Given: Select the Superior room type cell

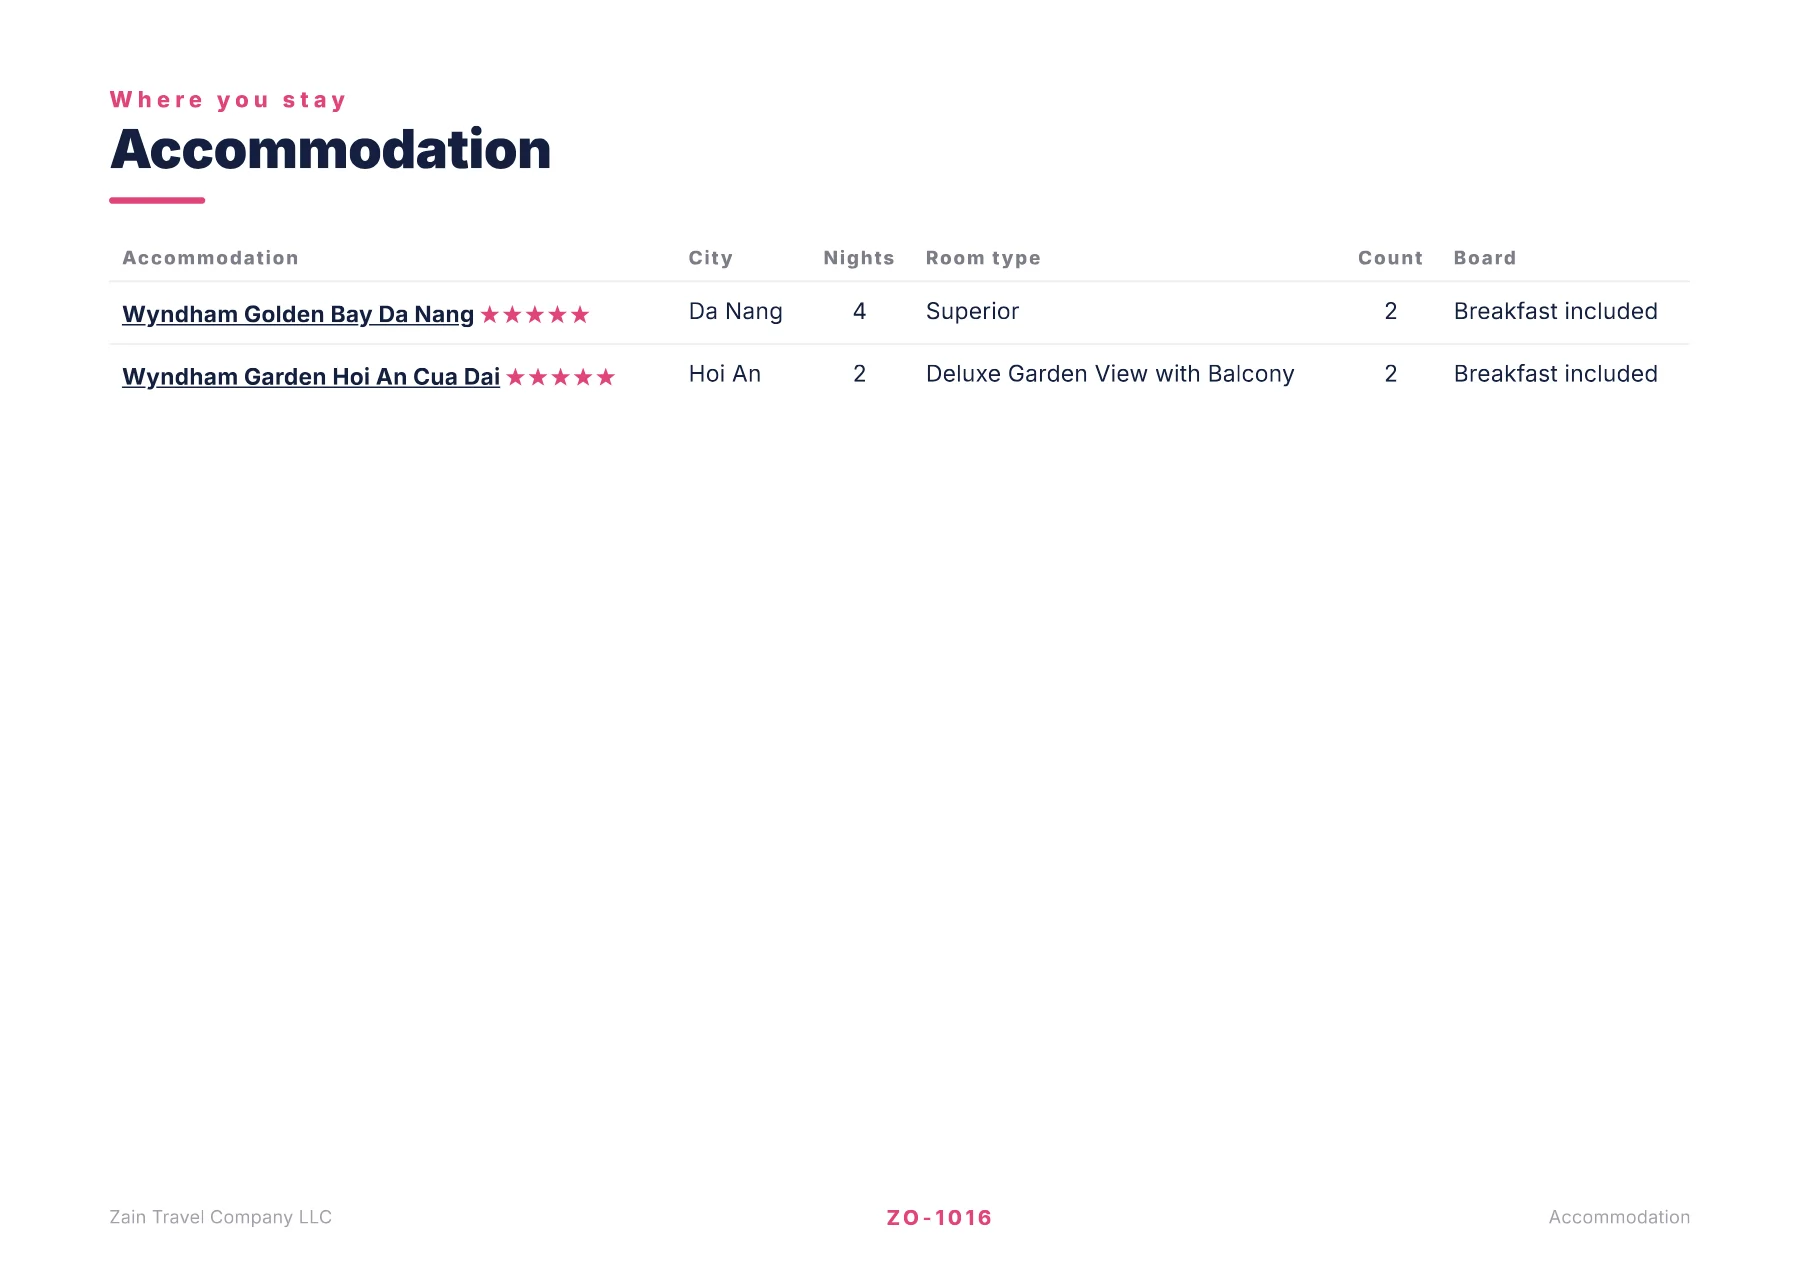Looking at the screenshot, I should 972,311.
